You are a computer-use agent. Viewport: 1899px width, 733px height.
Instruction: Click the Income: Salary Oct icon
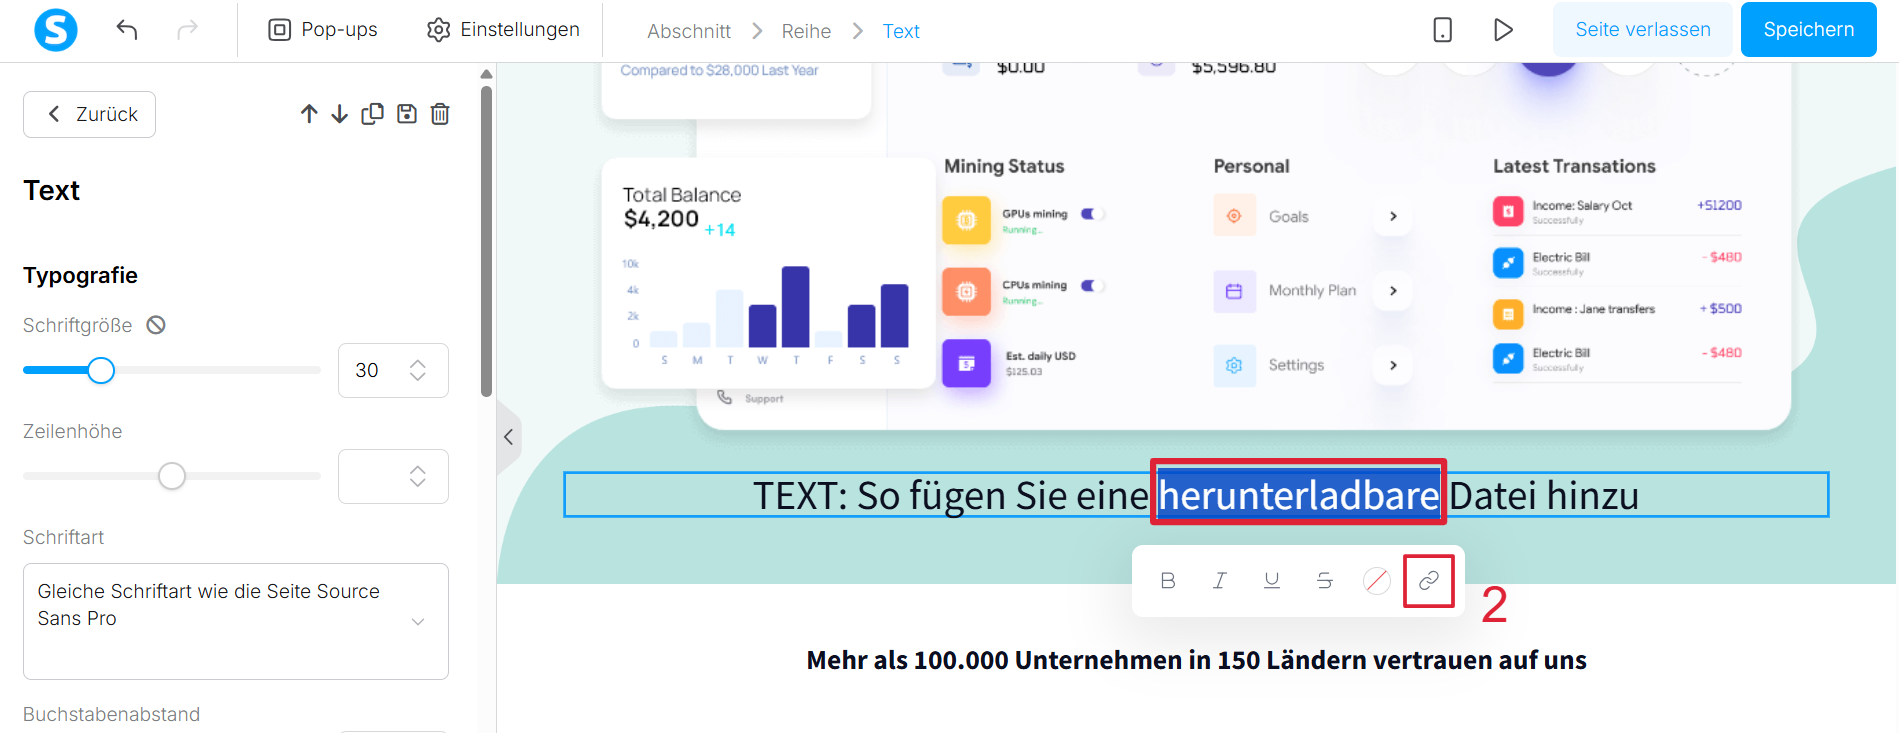[1508, 211]
